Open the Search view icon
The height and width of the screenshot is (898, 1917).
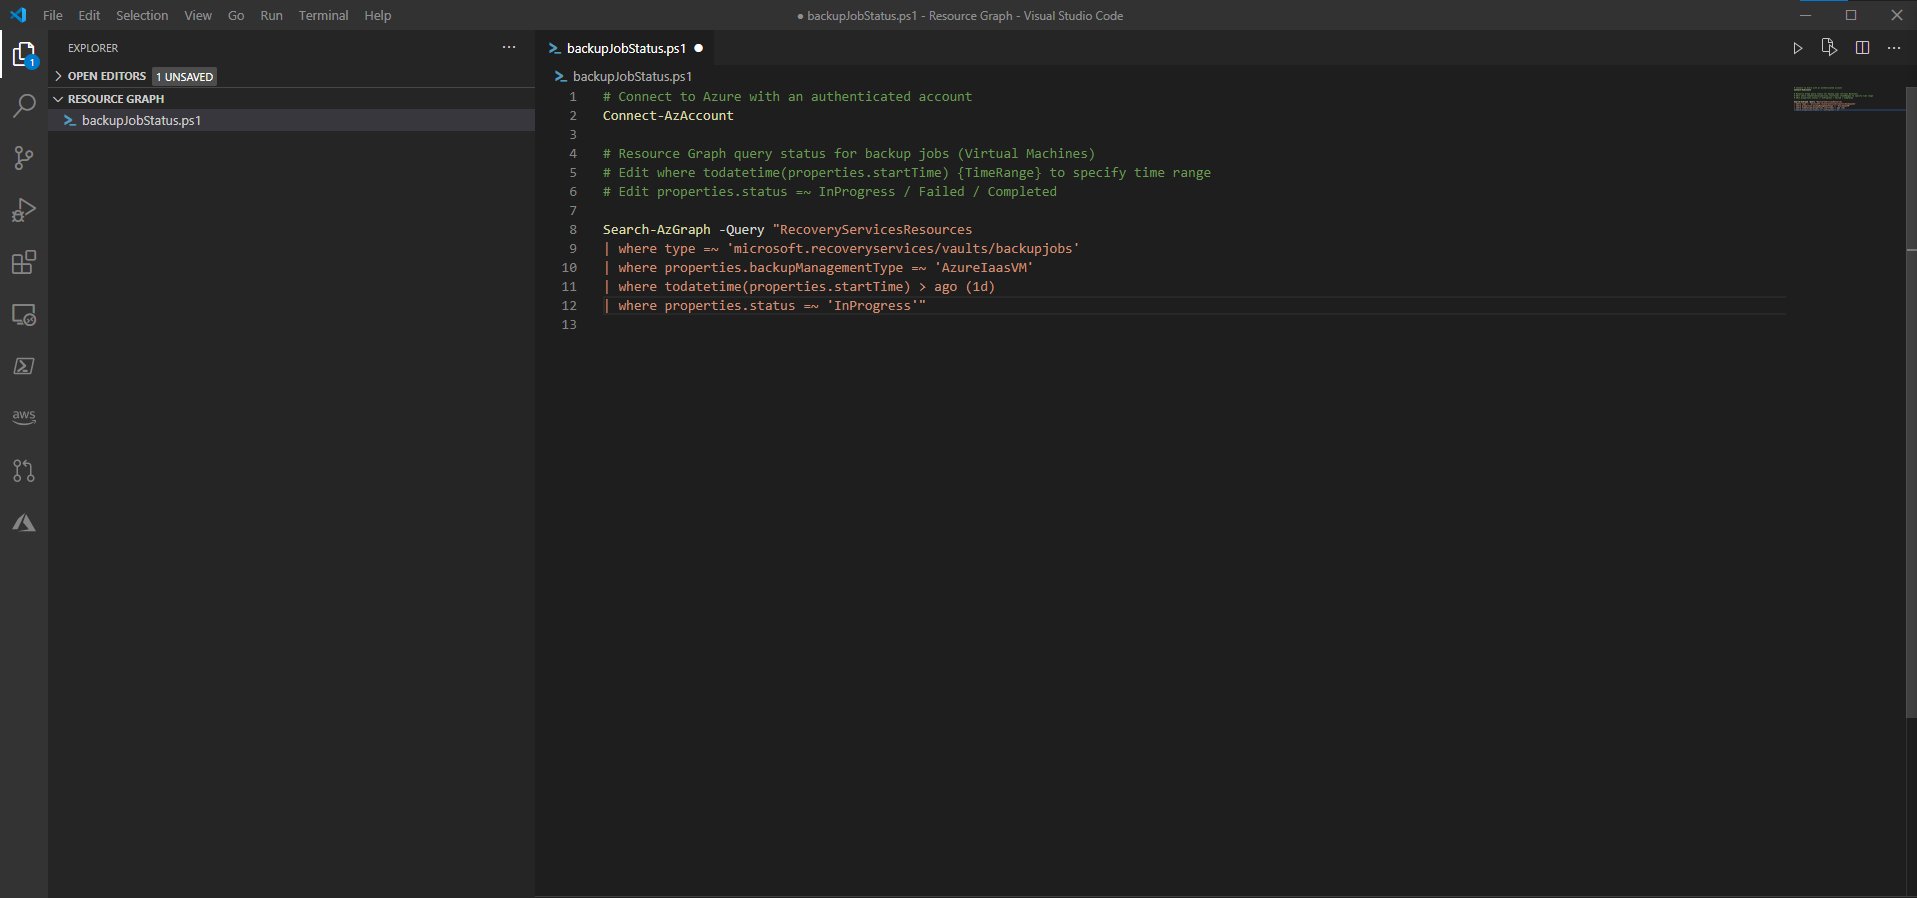(24, 105)
